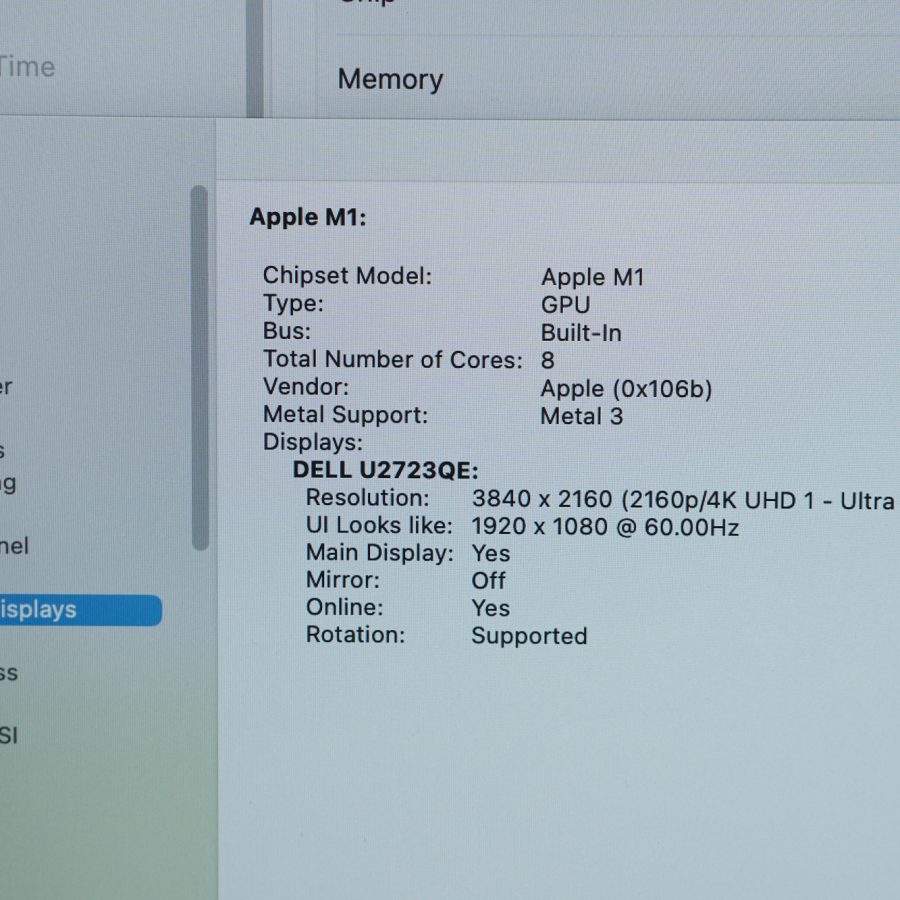Select the Displays item in sidebar
The image size is (900, 900).
[x=80, y=610]
